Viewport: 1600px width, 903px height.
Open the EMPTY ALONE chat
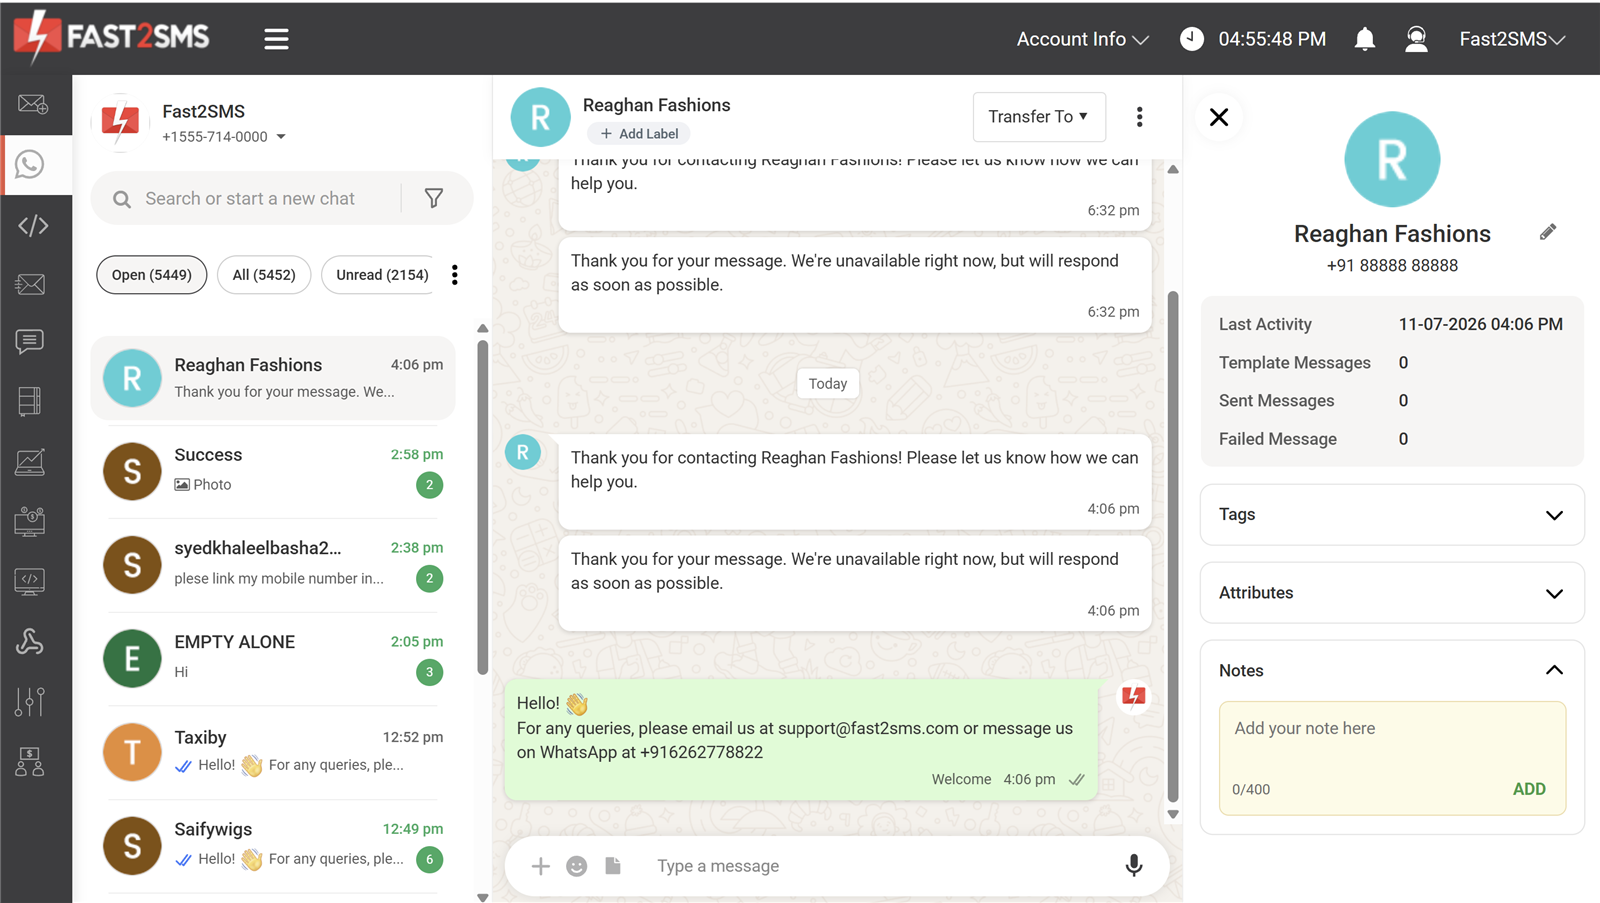point(272,658)
